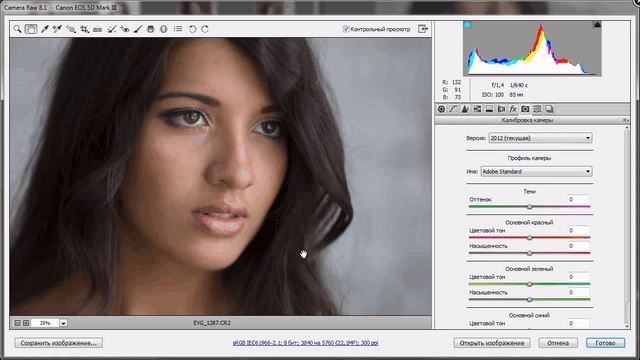Open the Effects fx panel tab
This screenshot has height=360, width=640.
coord(513,109)
